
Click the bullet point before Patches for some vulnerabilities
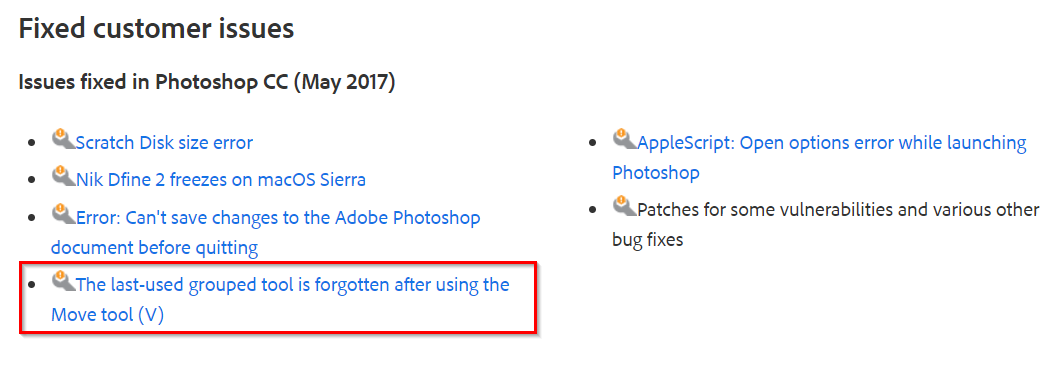[592, 210]
